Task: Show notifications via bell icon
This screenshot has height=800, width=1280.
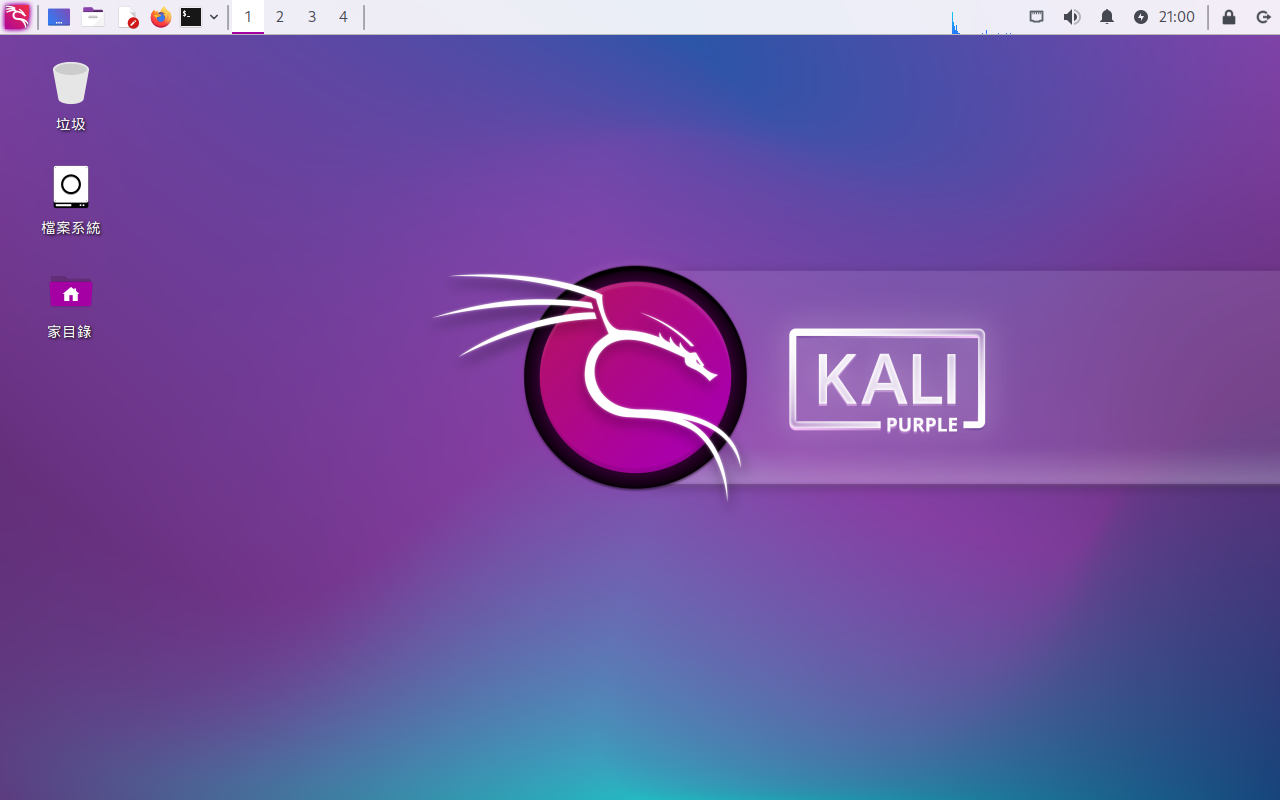Action: click(1107, 17)
